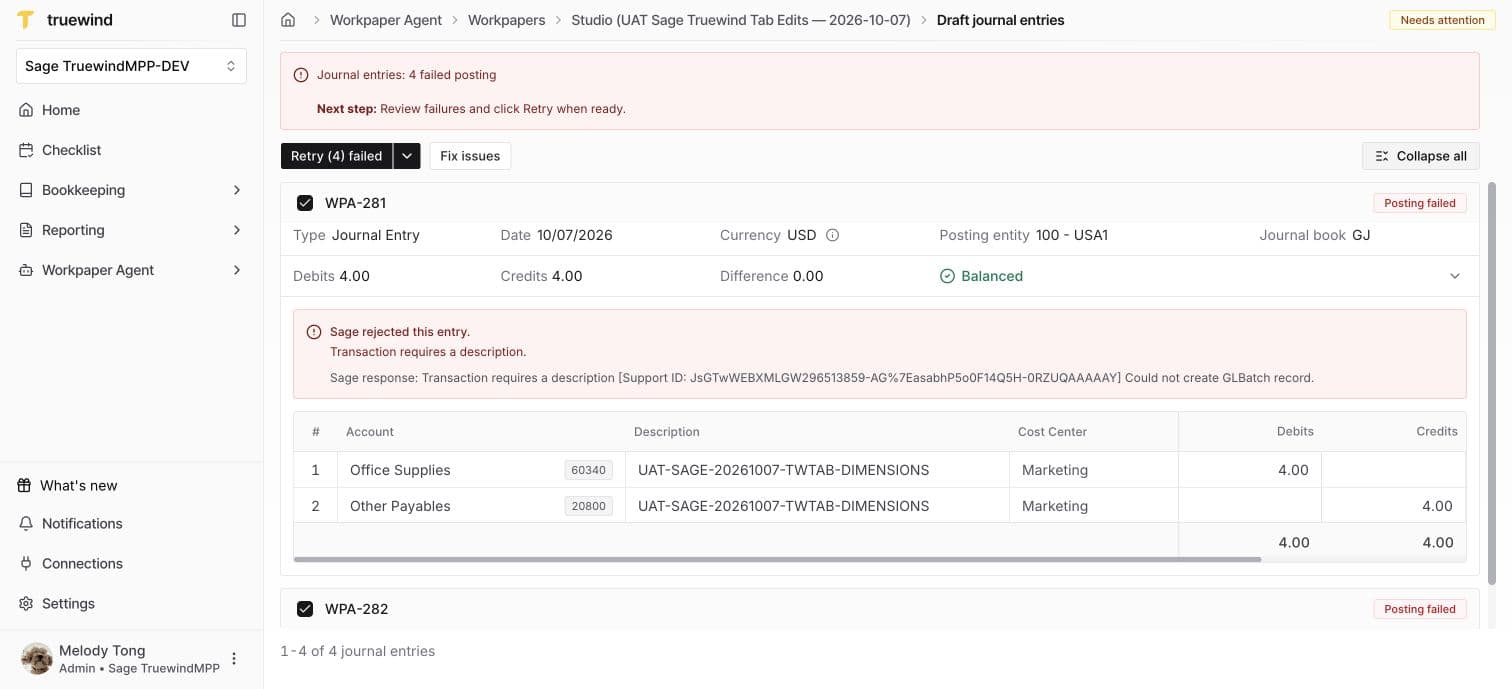This screenshot has width=1512, height=689.
Task: Click the Reporting document icon
Action: click(x=26, y=230)
